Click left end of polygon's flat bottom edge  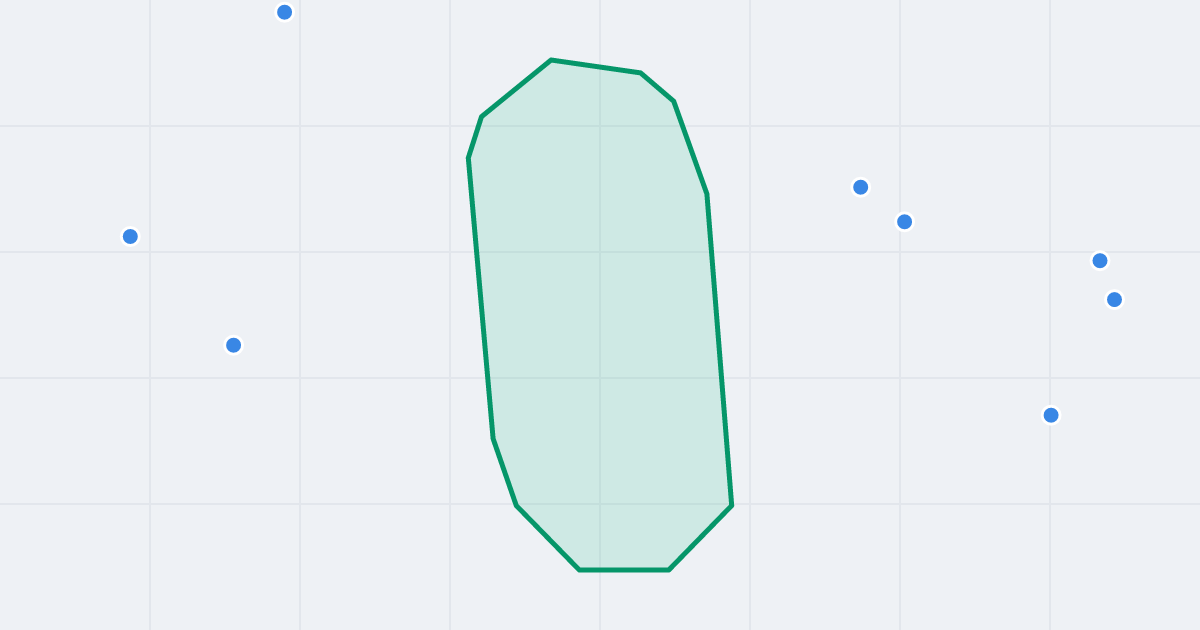click(x=579, y=570)
